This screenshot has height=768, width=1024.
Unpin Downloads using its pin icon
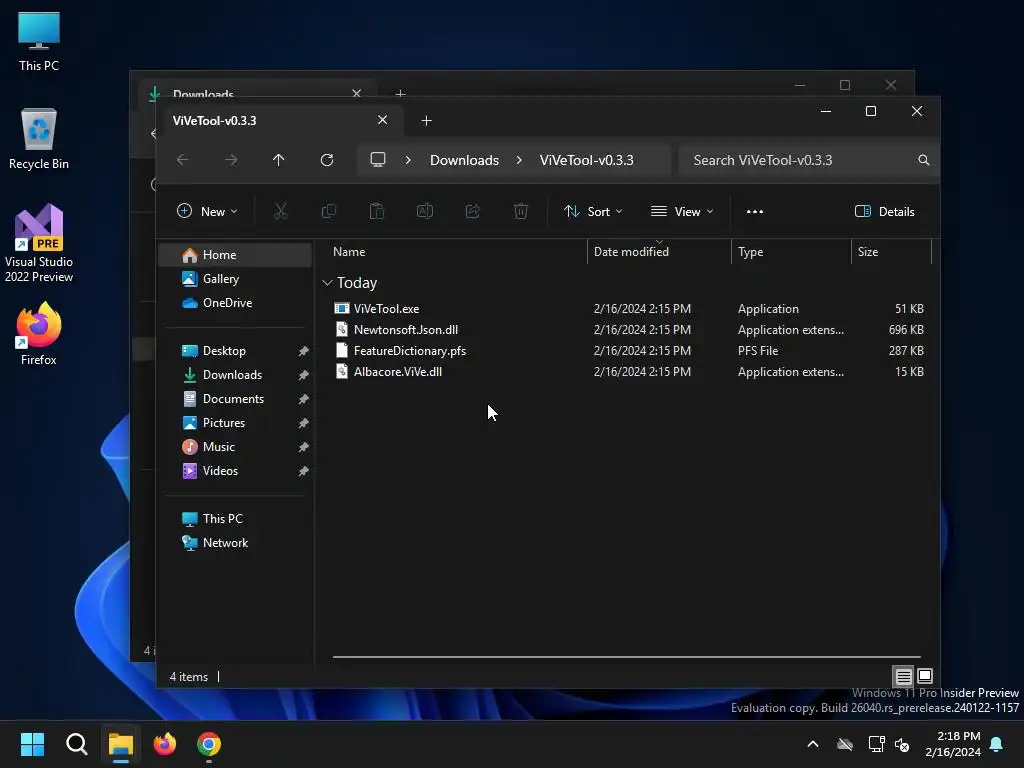click(x=304, y=376)
